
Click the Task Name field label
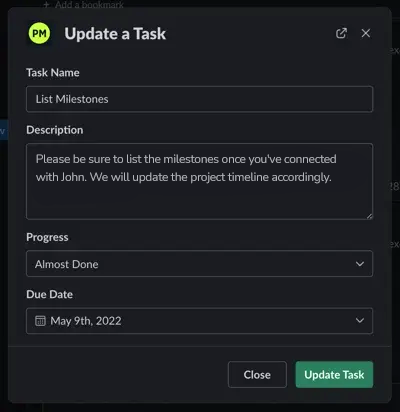pos(53,73)
